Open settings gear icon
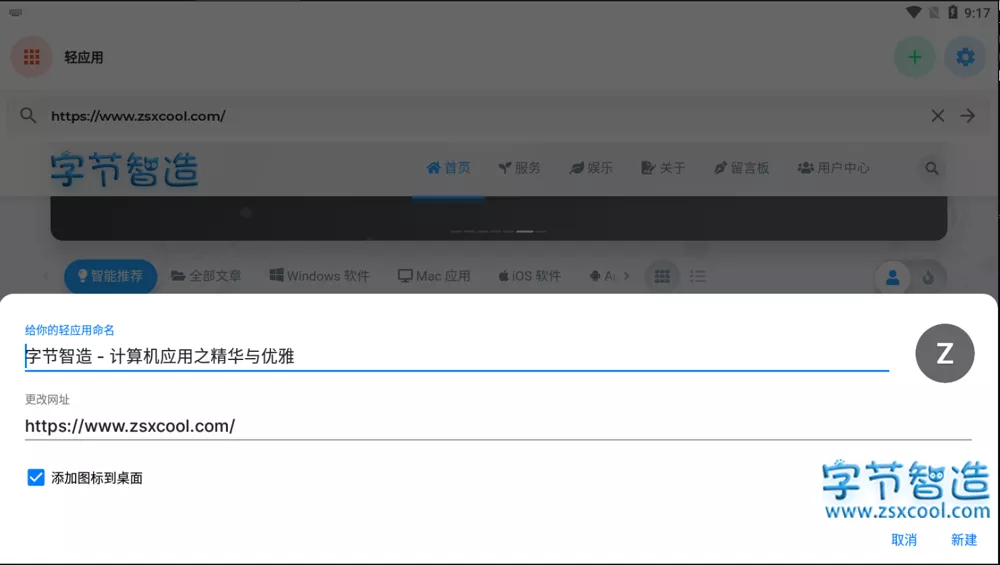1000x565 pixels. pyautogui.click(x=965, y=57)
